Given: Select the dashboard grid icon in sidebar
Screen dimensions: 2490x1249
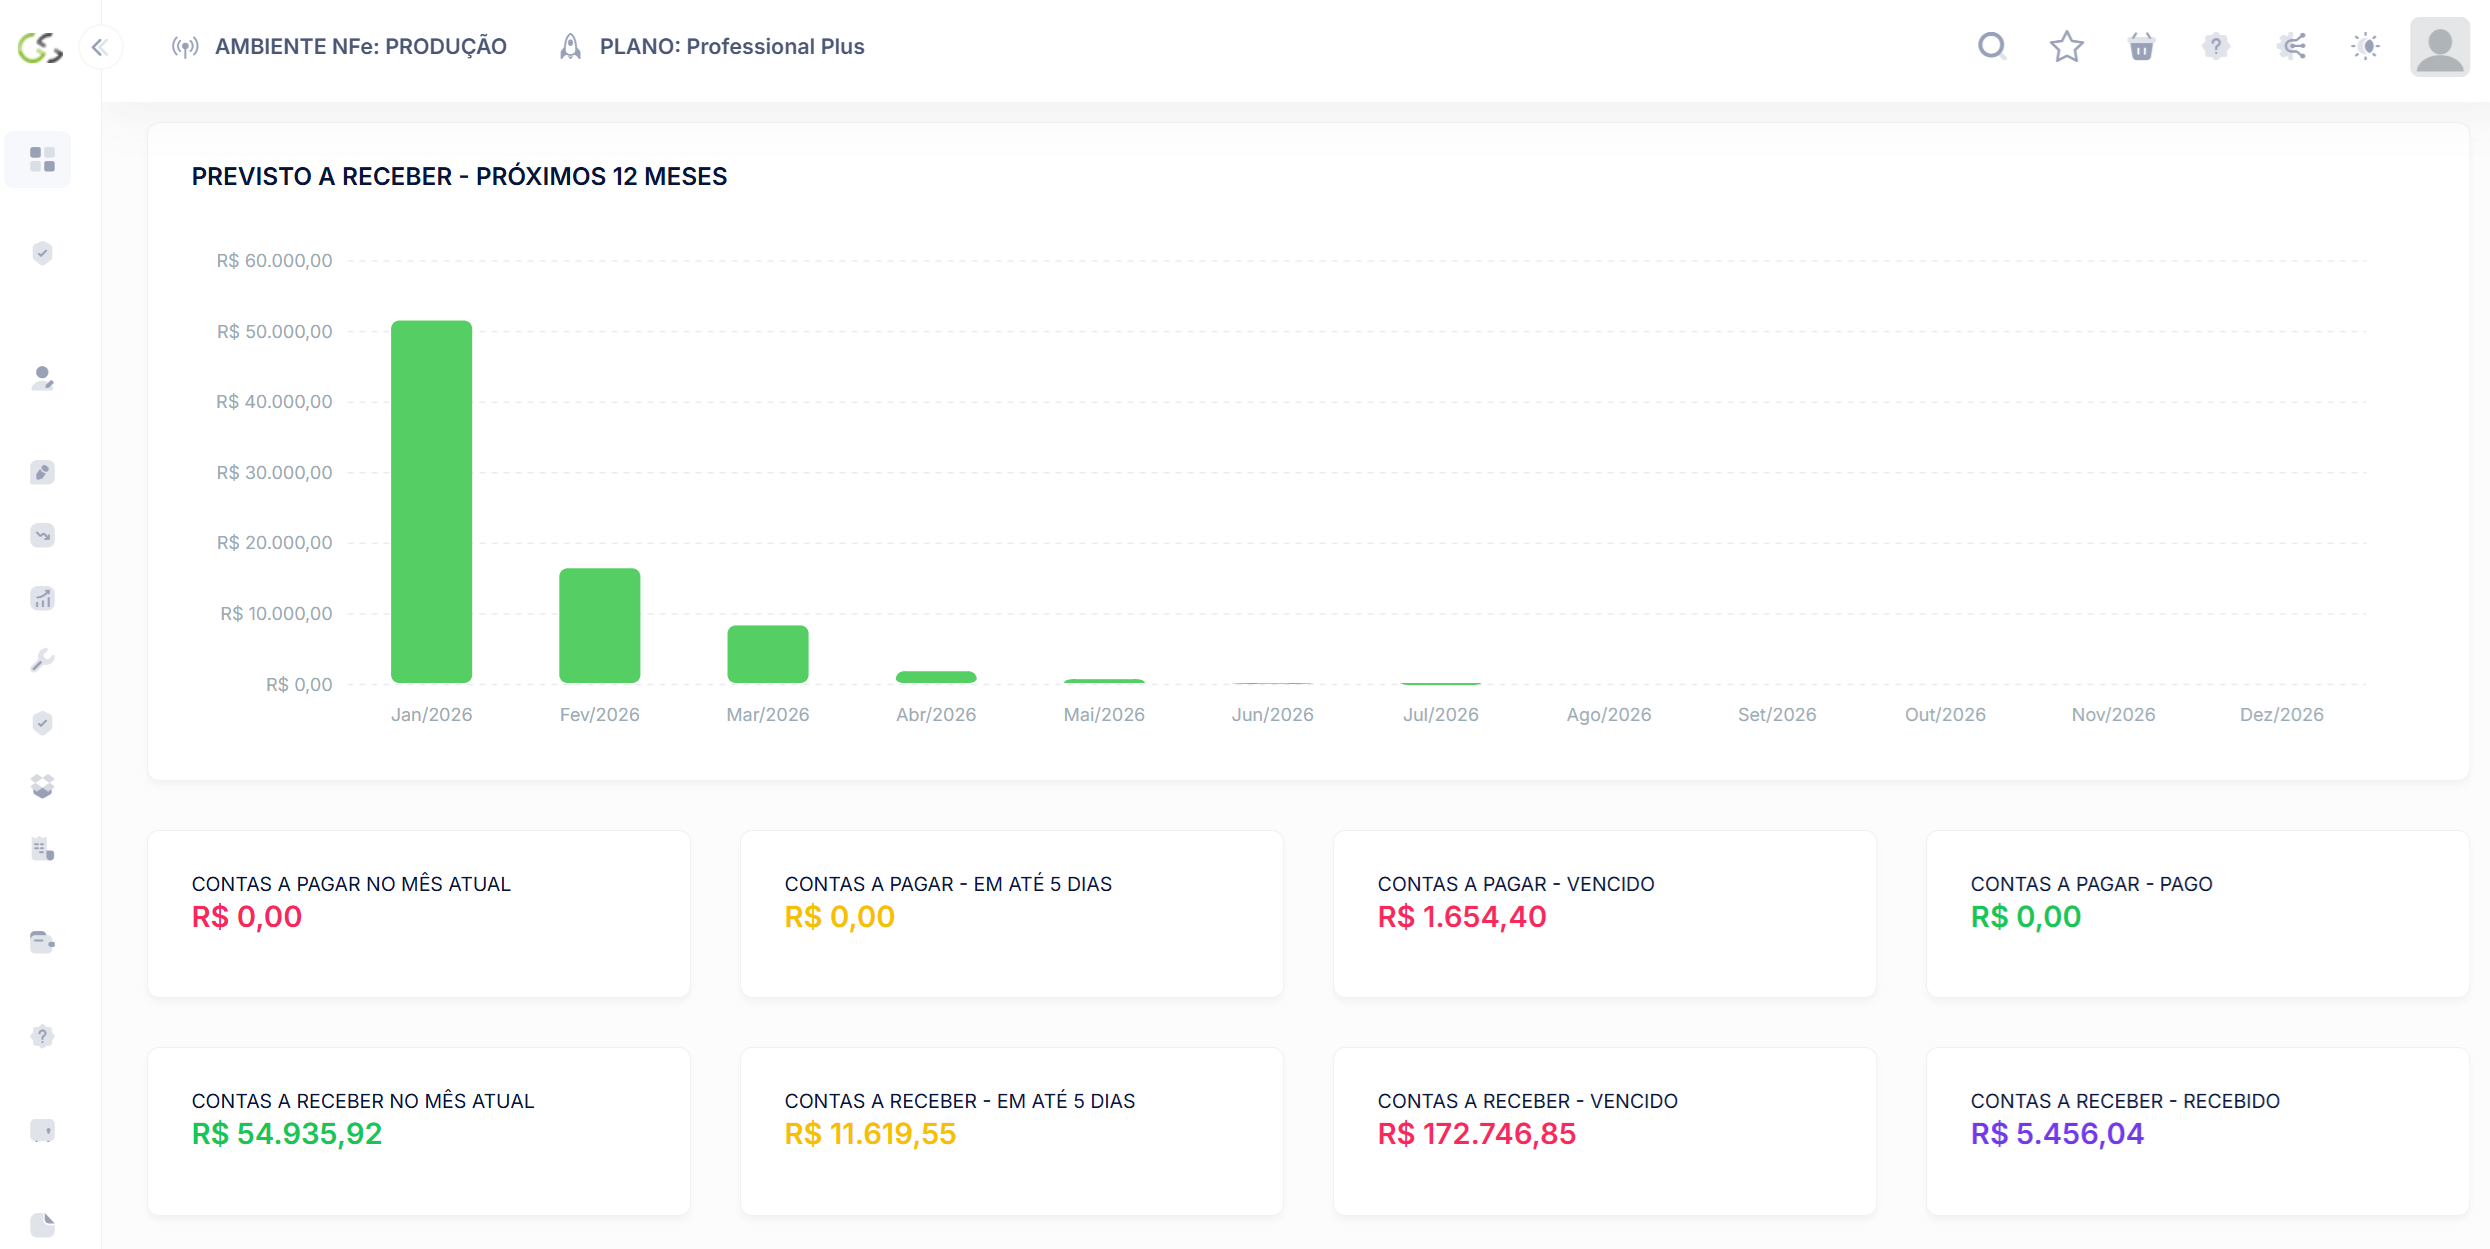Looking at the screenshot, I should [42, 159].
